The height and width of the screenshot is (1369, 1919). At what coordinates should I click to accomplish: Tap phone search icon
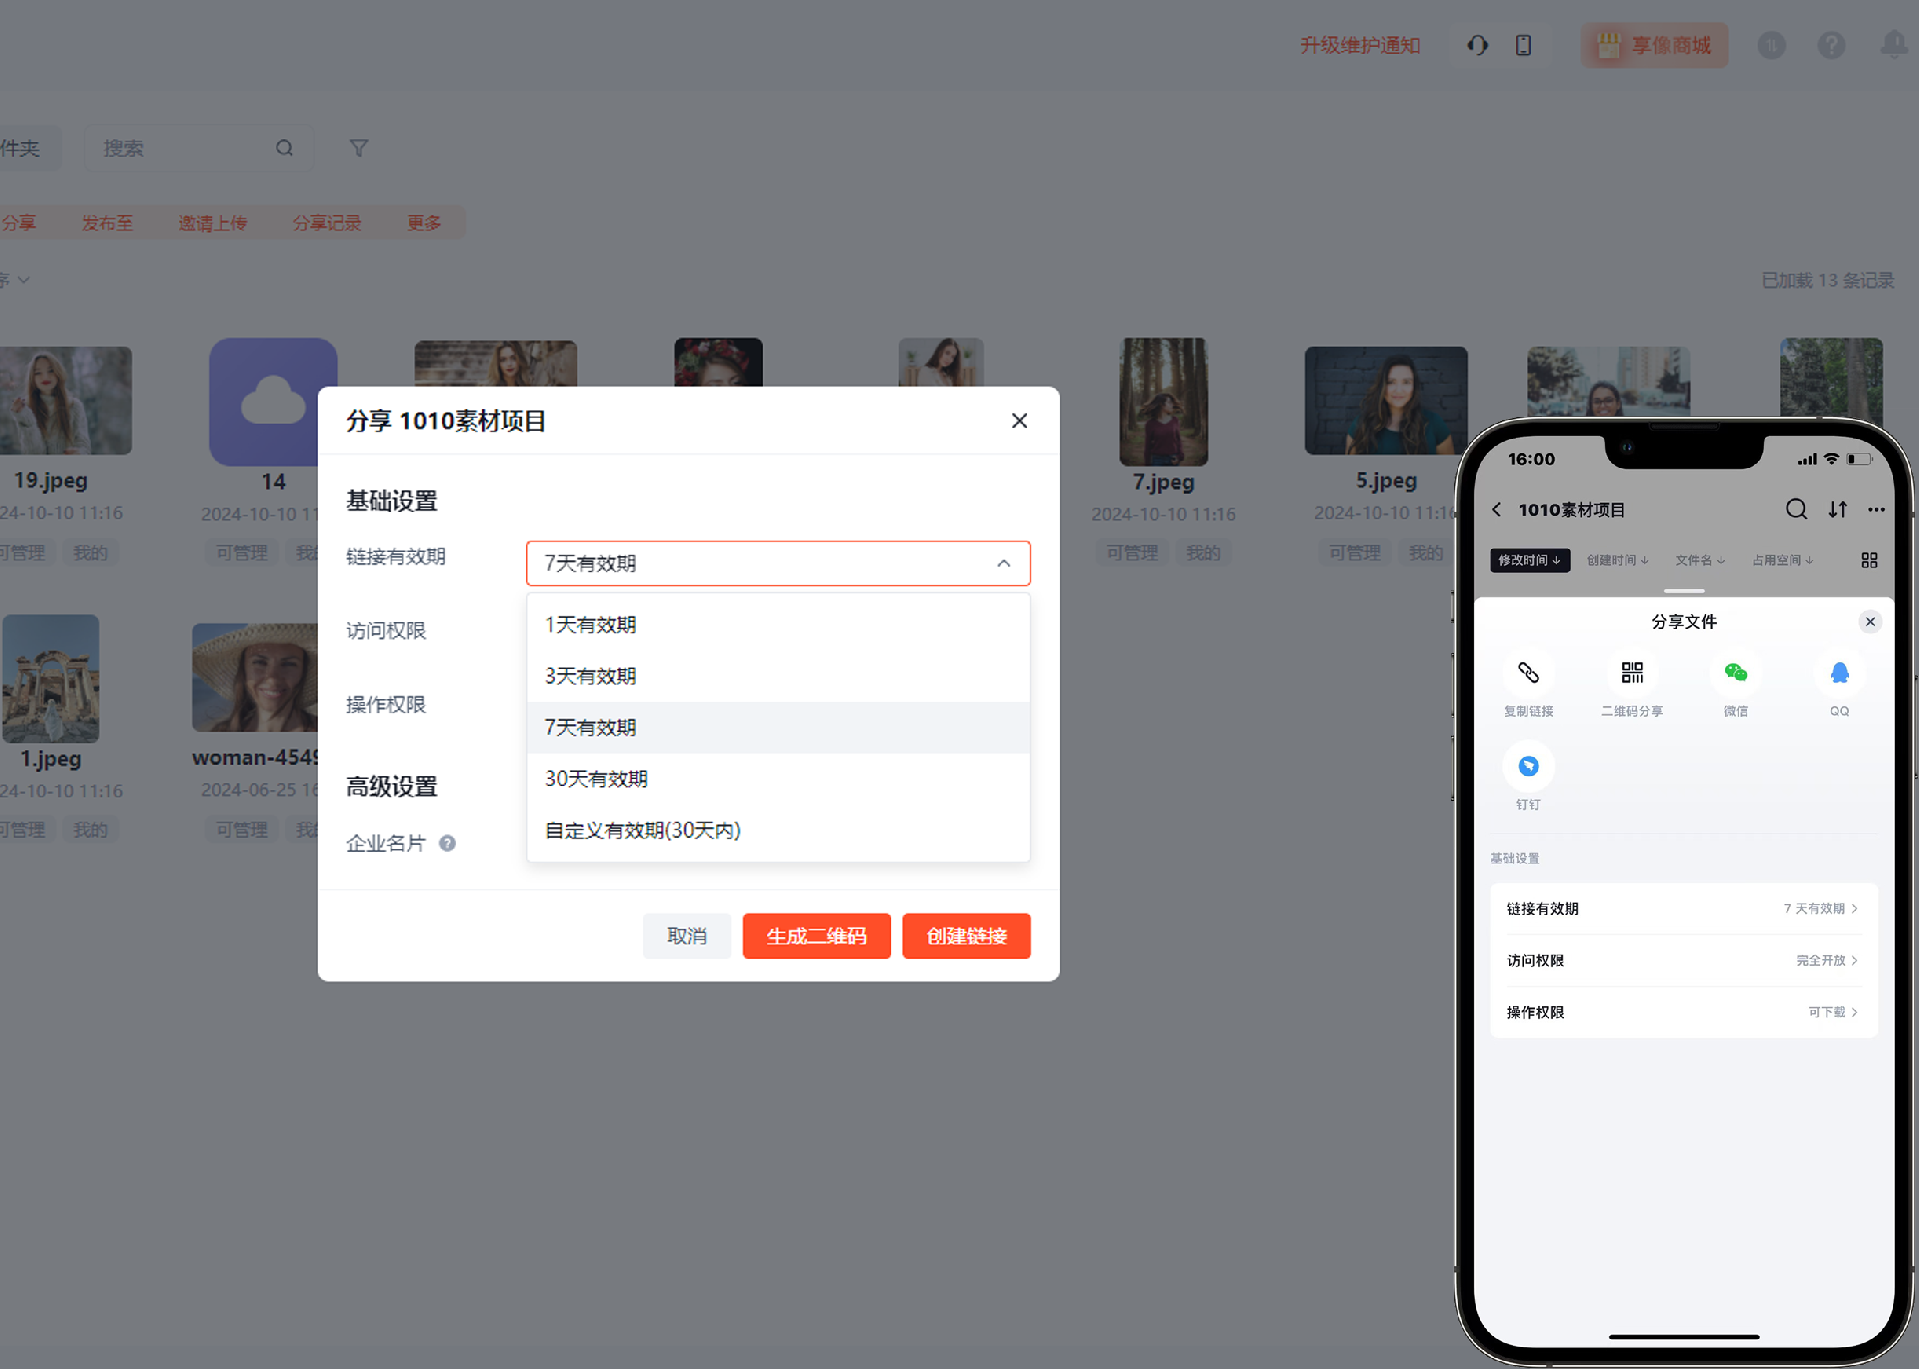coord(1796,509)
